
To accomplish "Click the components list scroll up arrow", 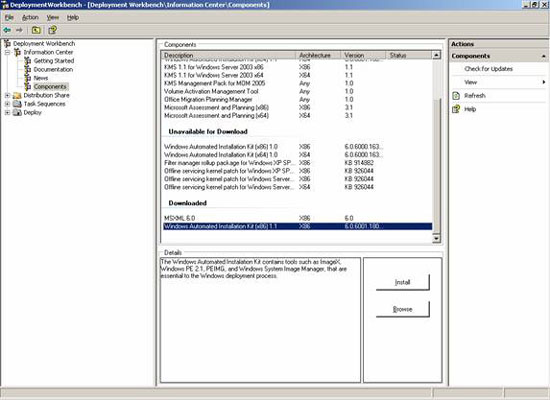I will point(436,55).
